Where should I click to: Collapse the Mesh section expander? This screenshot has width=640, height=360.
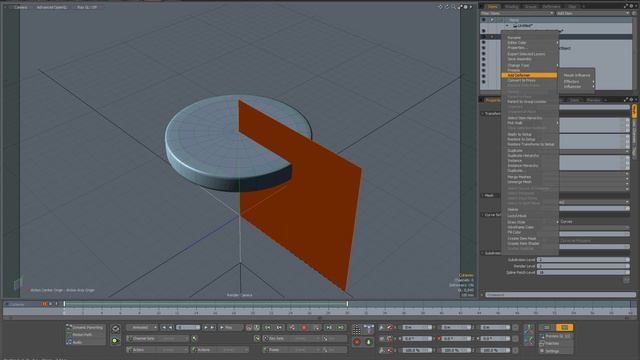482,196
